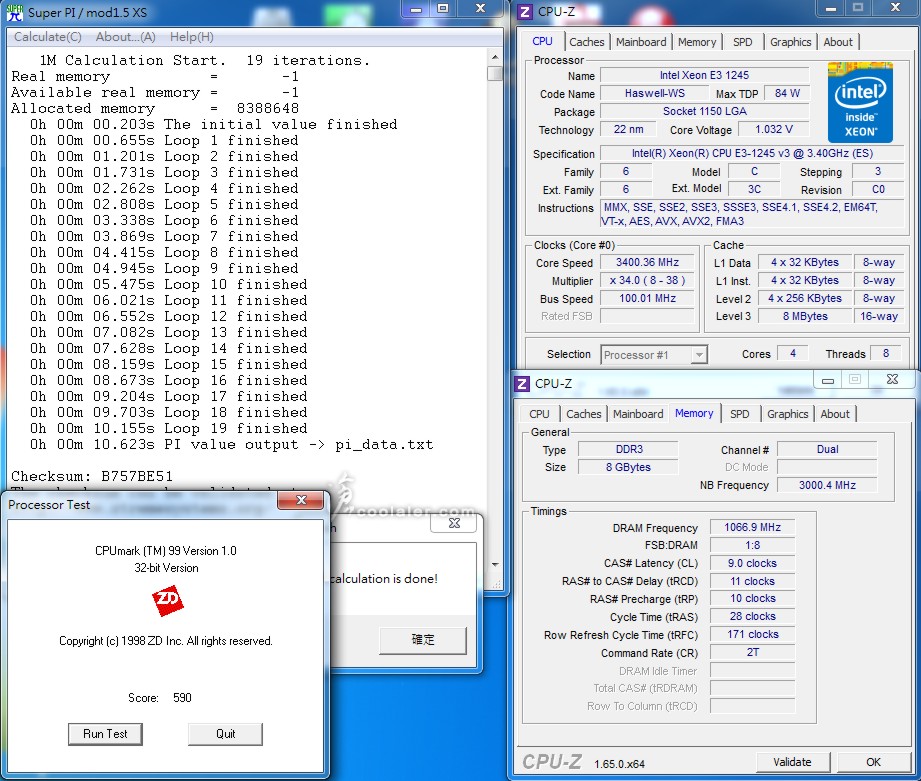Click the Core Speed value 3400.36 MHz
Image resolution: width=921 pixels, height=781 pixels.
647,262
